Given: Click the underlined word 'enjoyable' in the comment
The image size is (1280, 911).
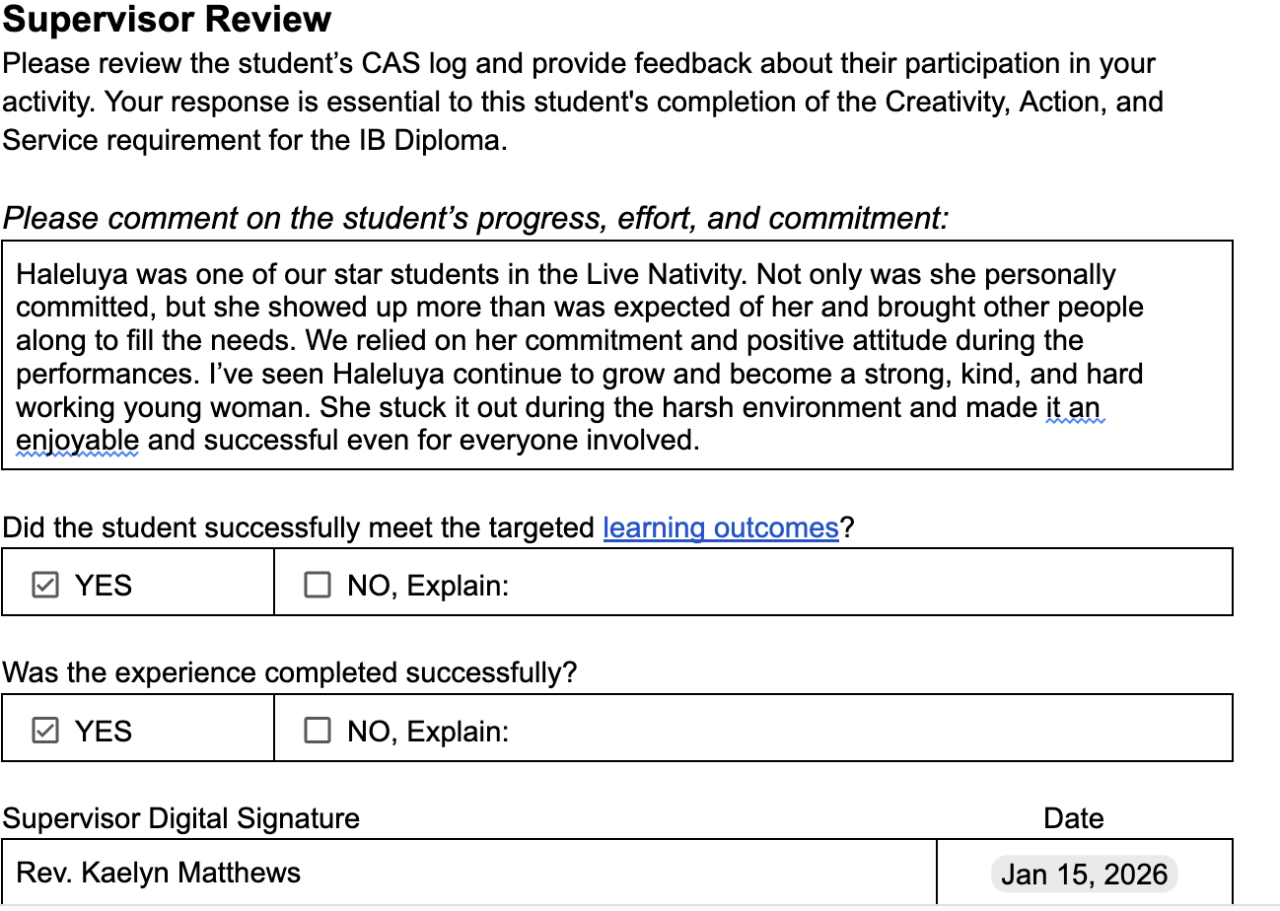Looking at the screenshot, I should [78, 441].
